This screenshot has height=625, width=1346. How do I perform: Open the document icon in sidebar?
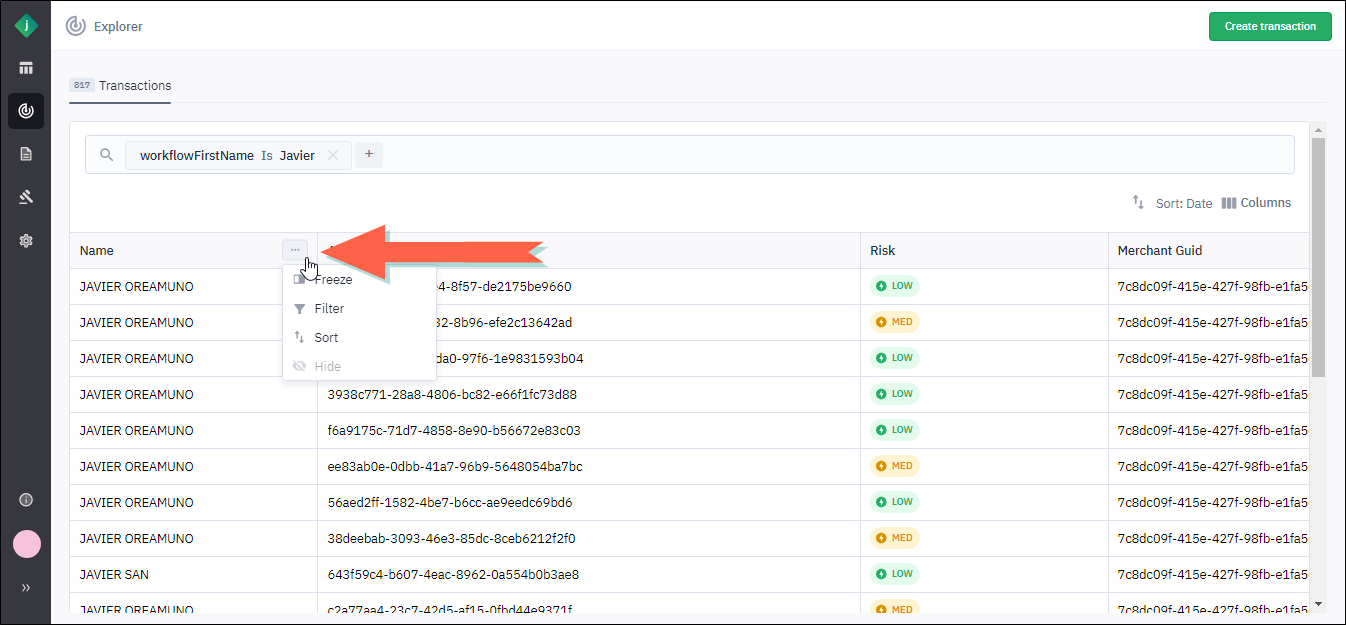click(26, 154)
